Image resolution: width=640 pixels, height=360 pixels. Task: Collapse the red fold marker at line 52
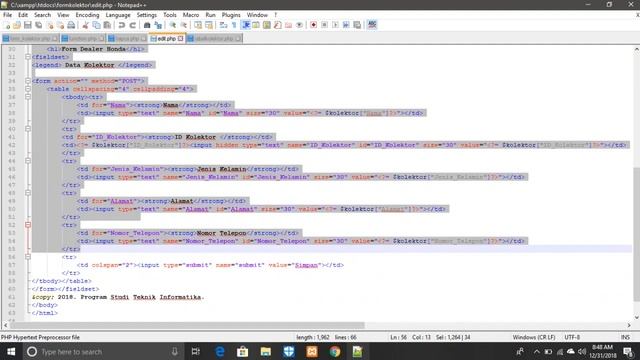[28, 225]
